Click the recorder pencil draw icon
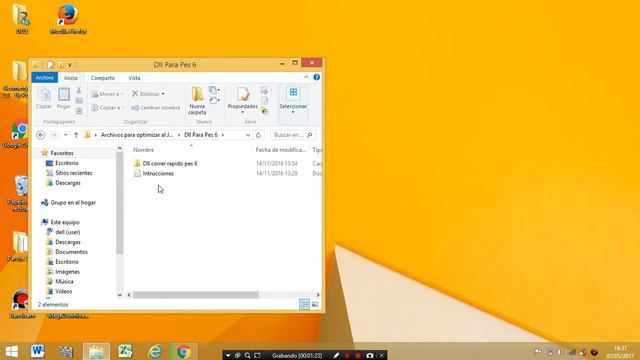 (x=336, y=356)
